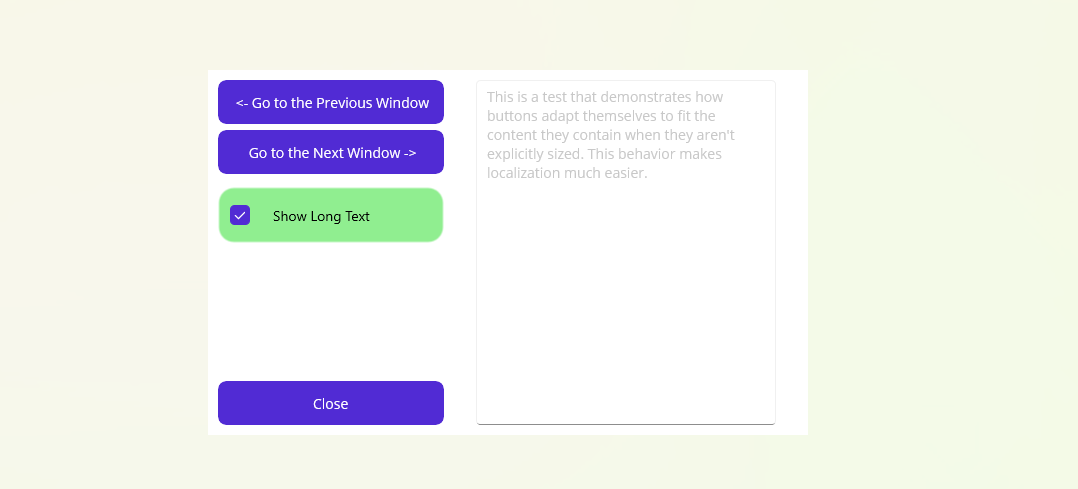1078x489 pixels.
Task: Select the "Go to the Previous Window" label
Action: pos(340,103)
